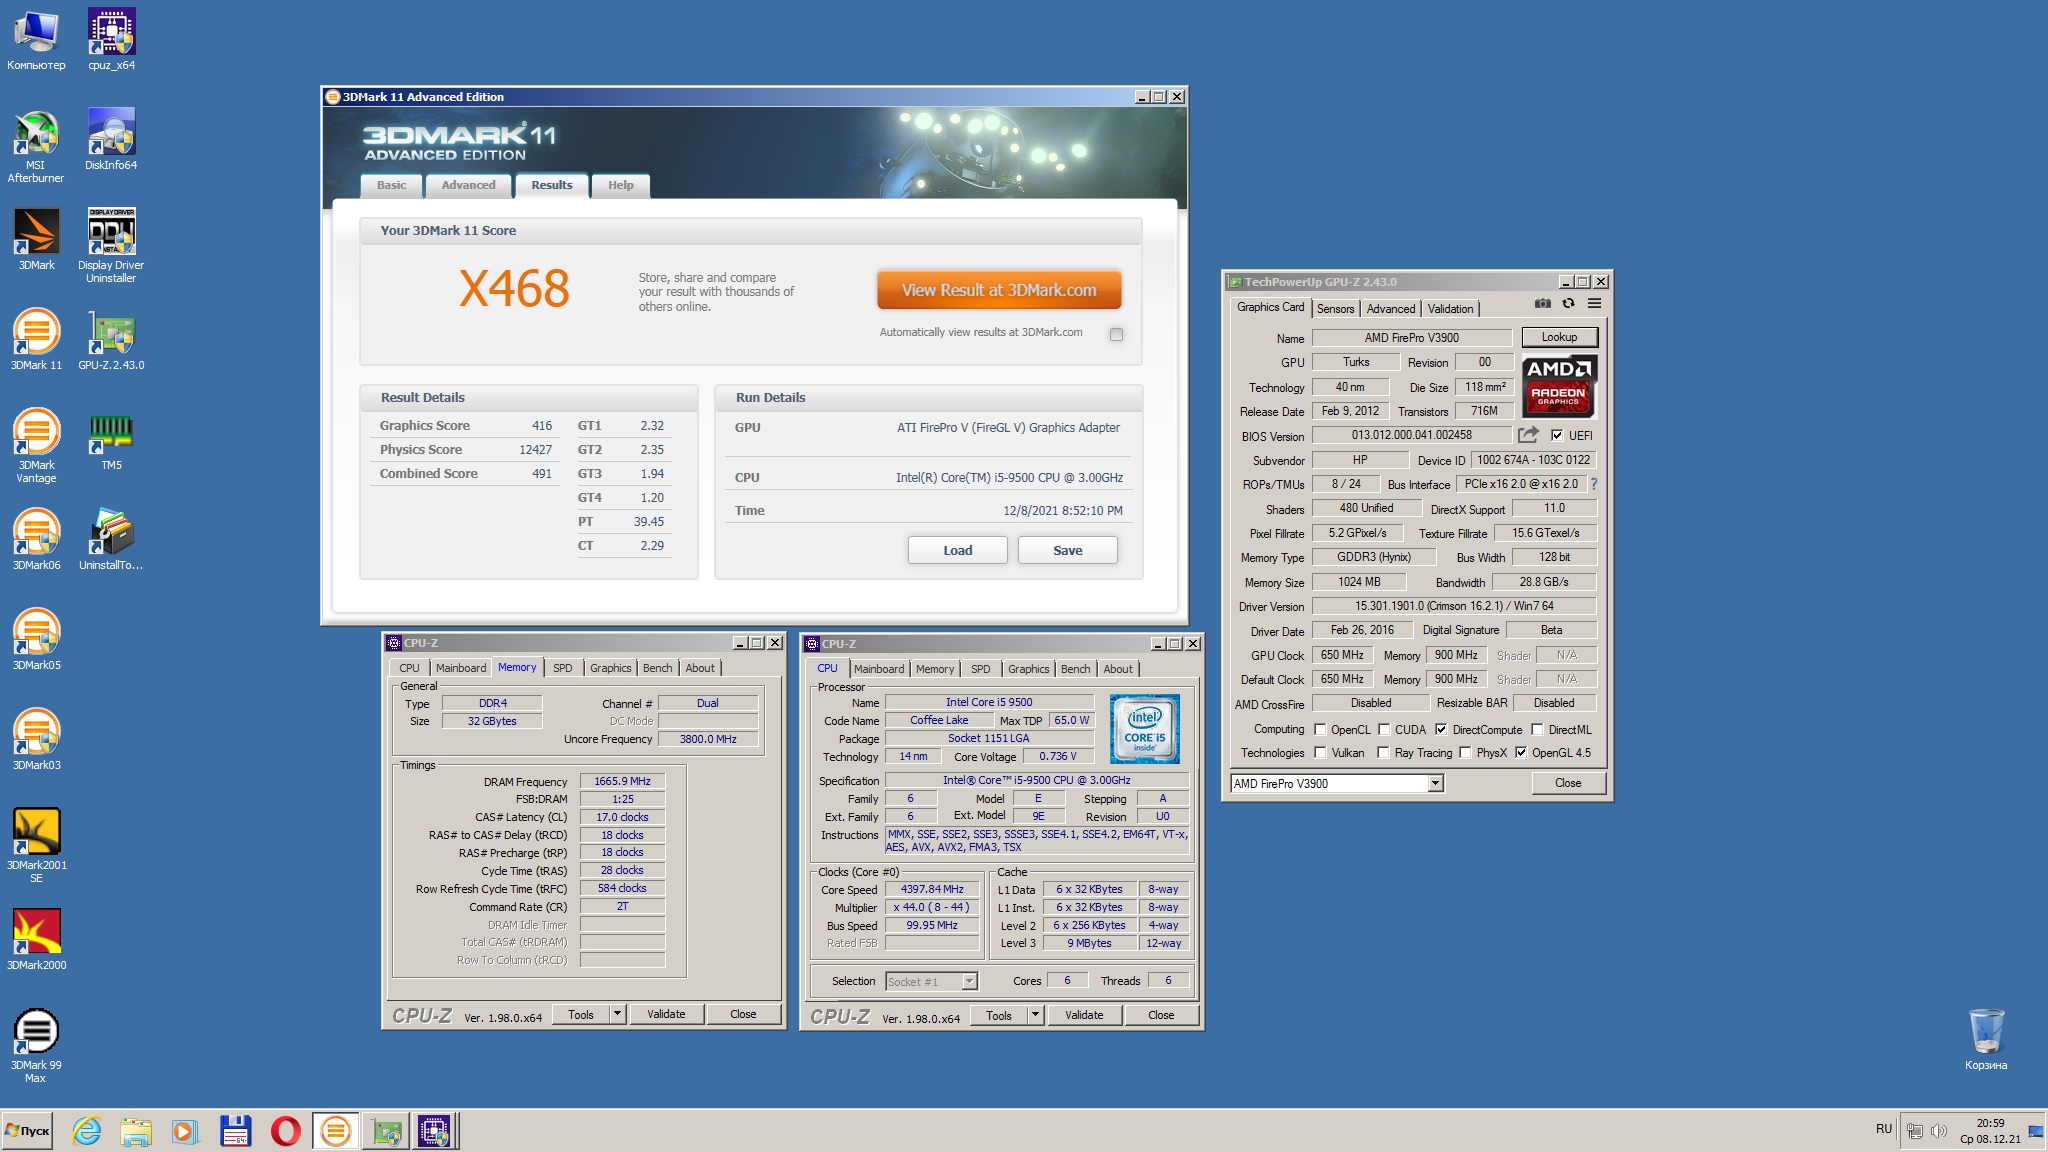Image resolution: width=2048 pixels, height=1152 pixels.
Task: Open the AMD FirePro V3900 GPU selector dropdown
Action: pos(1436,784)
